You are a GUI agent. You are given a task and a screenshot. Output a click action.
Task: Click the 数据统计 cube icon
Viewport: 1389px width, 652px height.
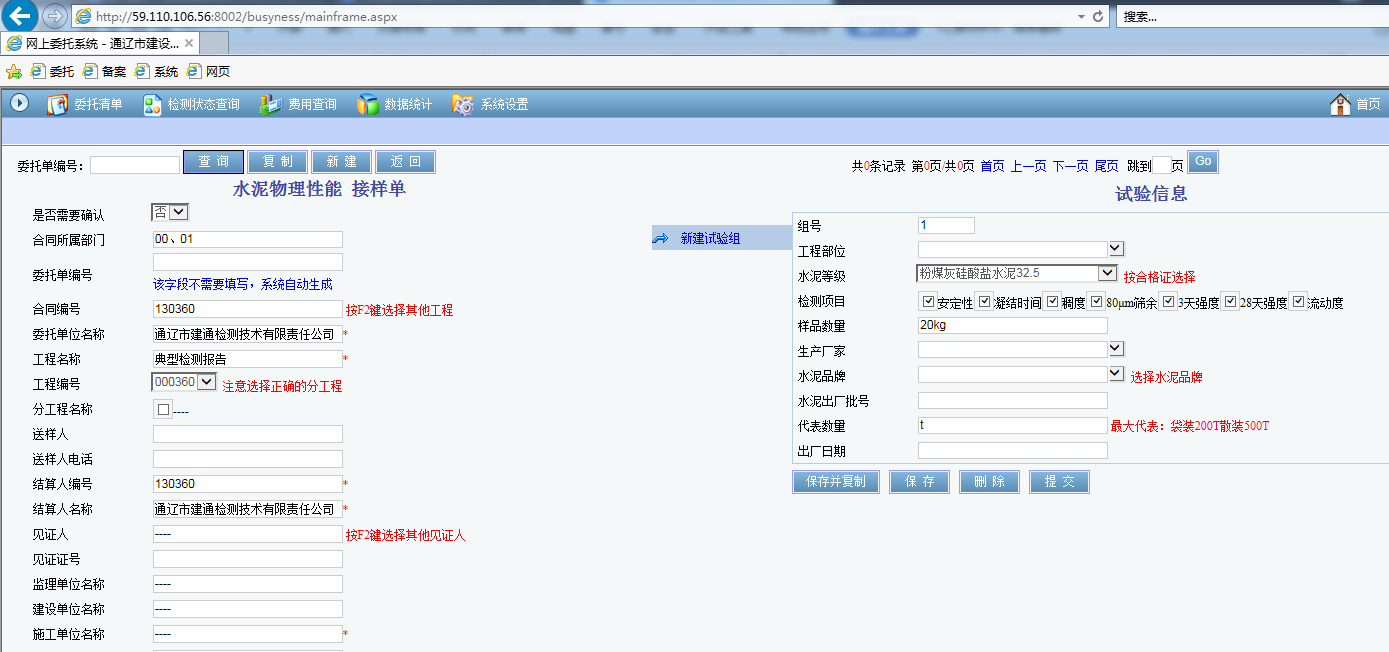tap(368, 104)
